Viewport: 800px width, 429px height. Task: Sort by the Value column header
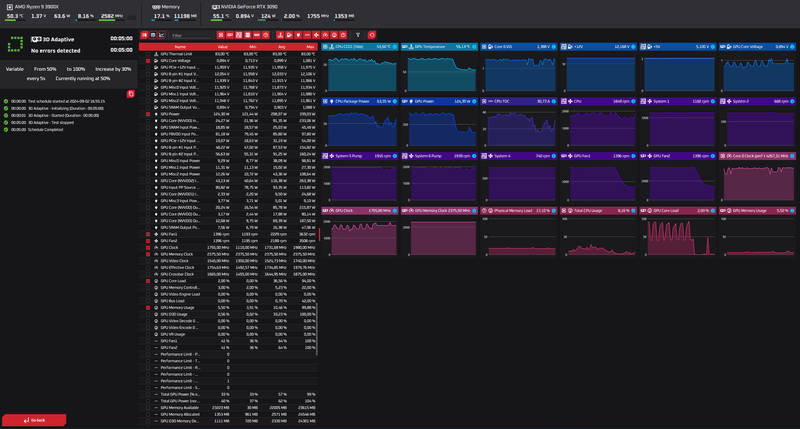tap(222, 47)
